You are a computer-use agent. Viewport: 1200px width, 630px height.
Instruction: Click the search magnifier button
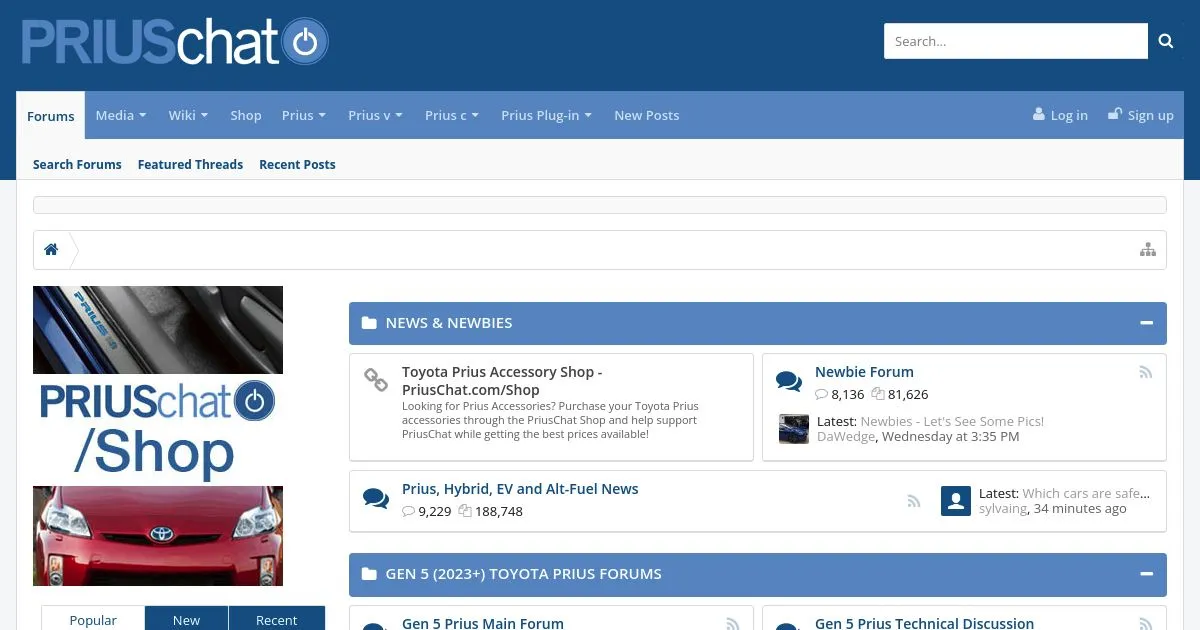click(1165, 41)
